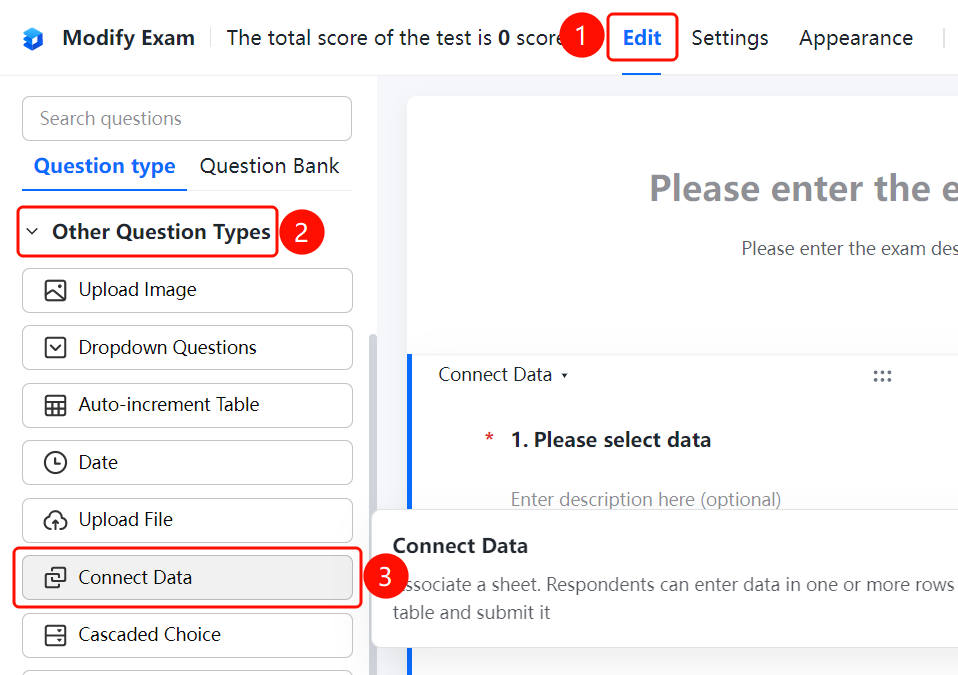This screenshot has height=675, width=958.
Task: Add an Upload File question
Action: click(x=187, y=520)
